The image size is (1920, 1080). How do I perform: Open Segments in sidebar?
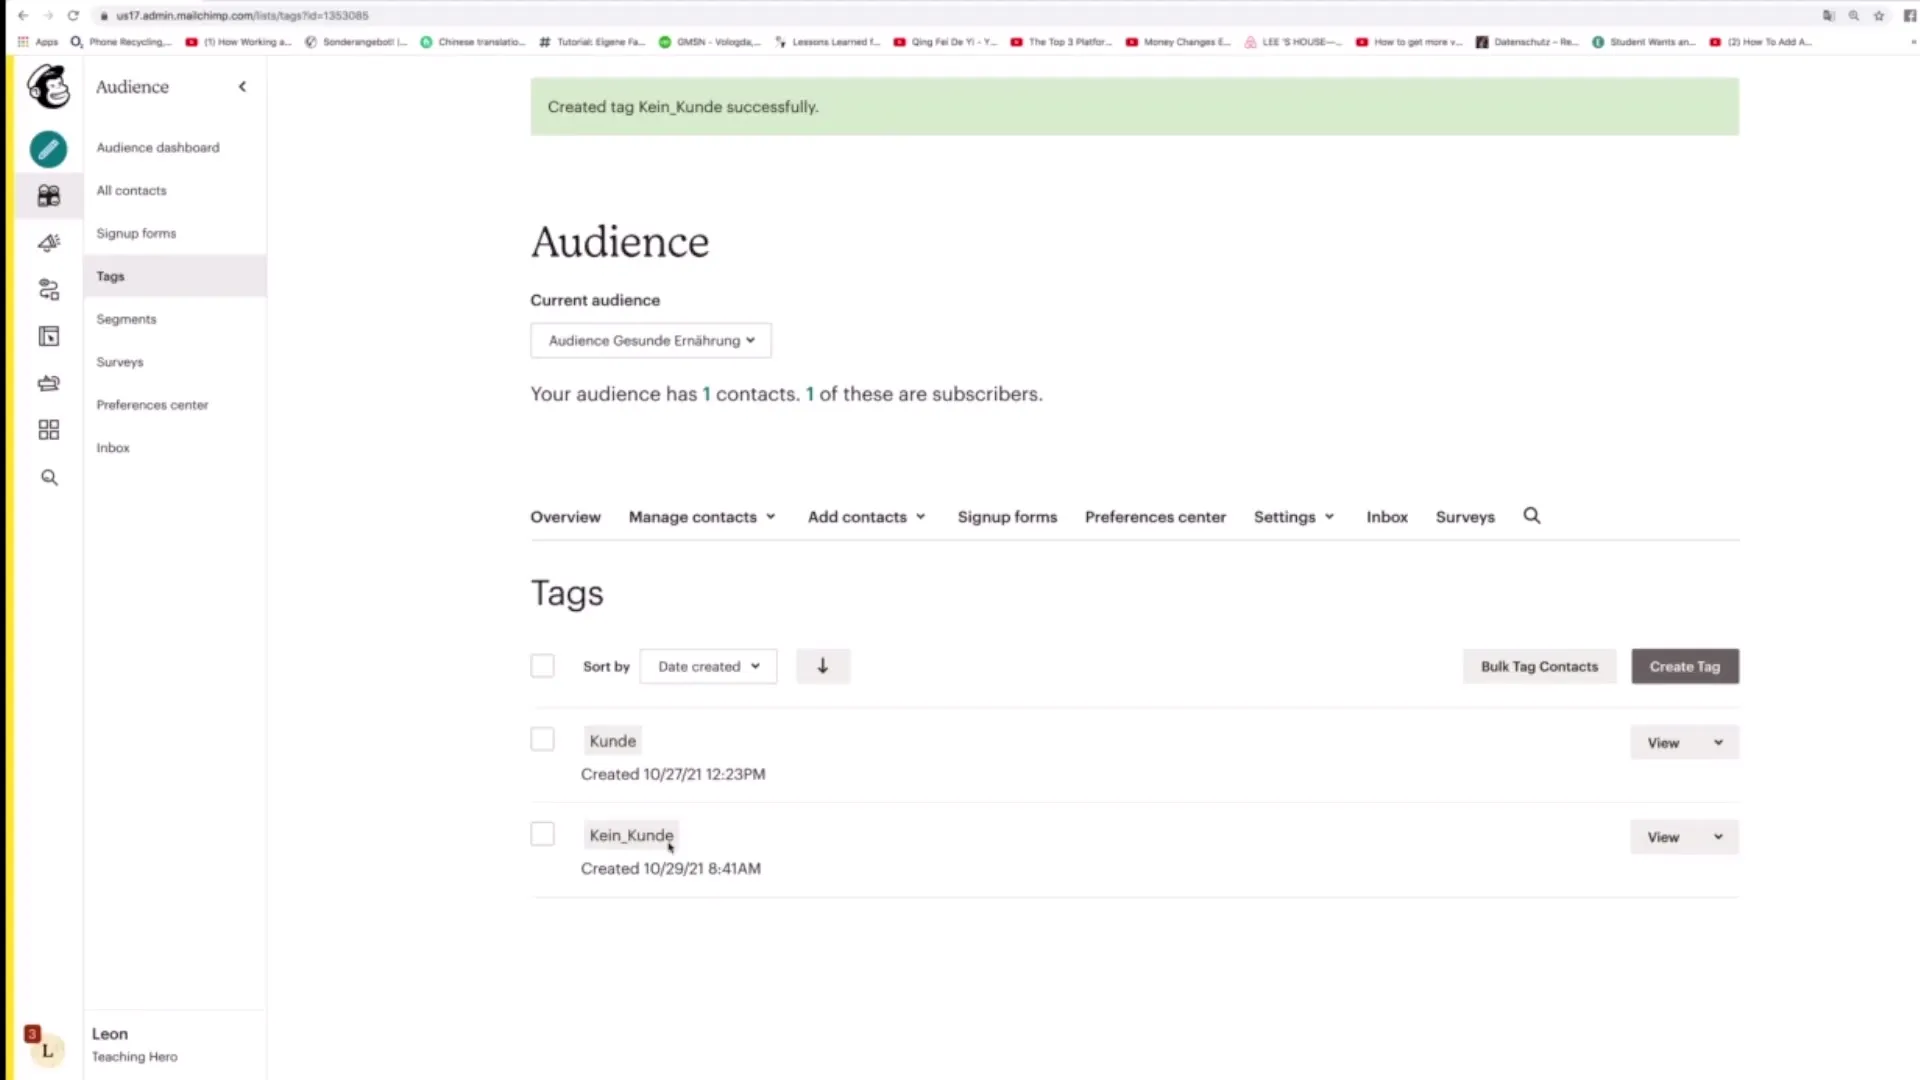pyautogui.click(x=126, y=319)
